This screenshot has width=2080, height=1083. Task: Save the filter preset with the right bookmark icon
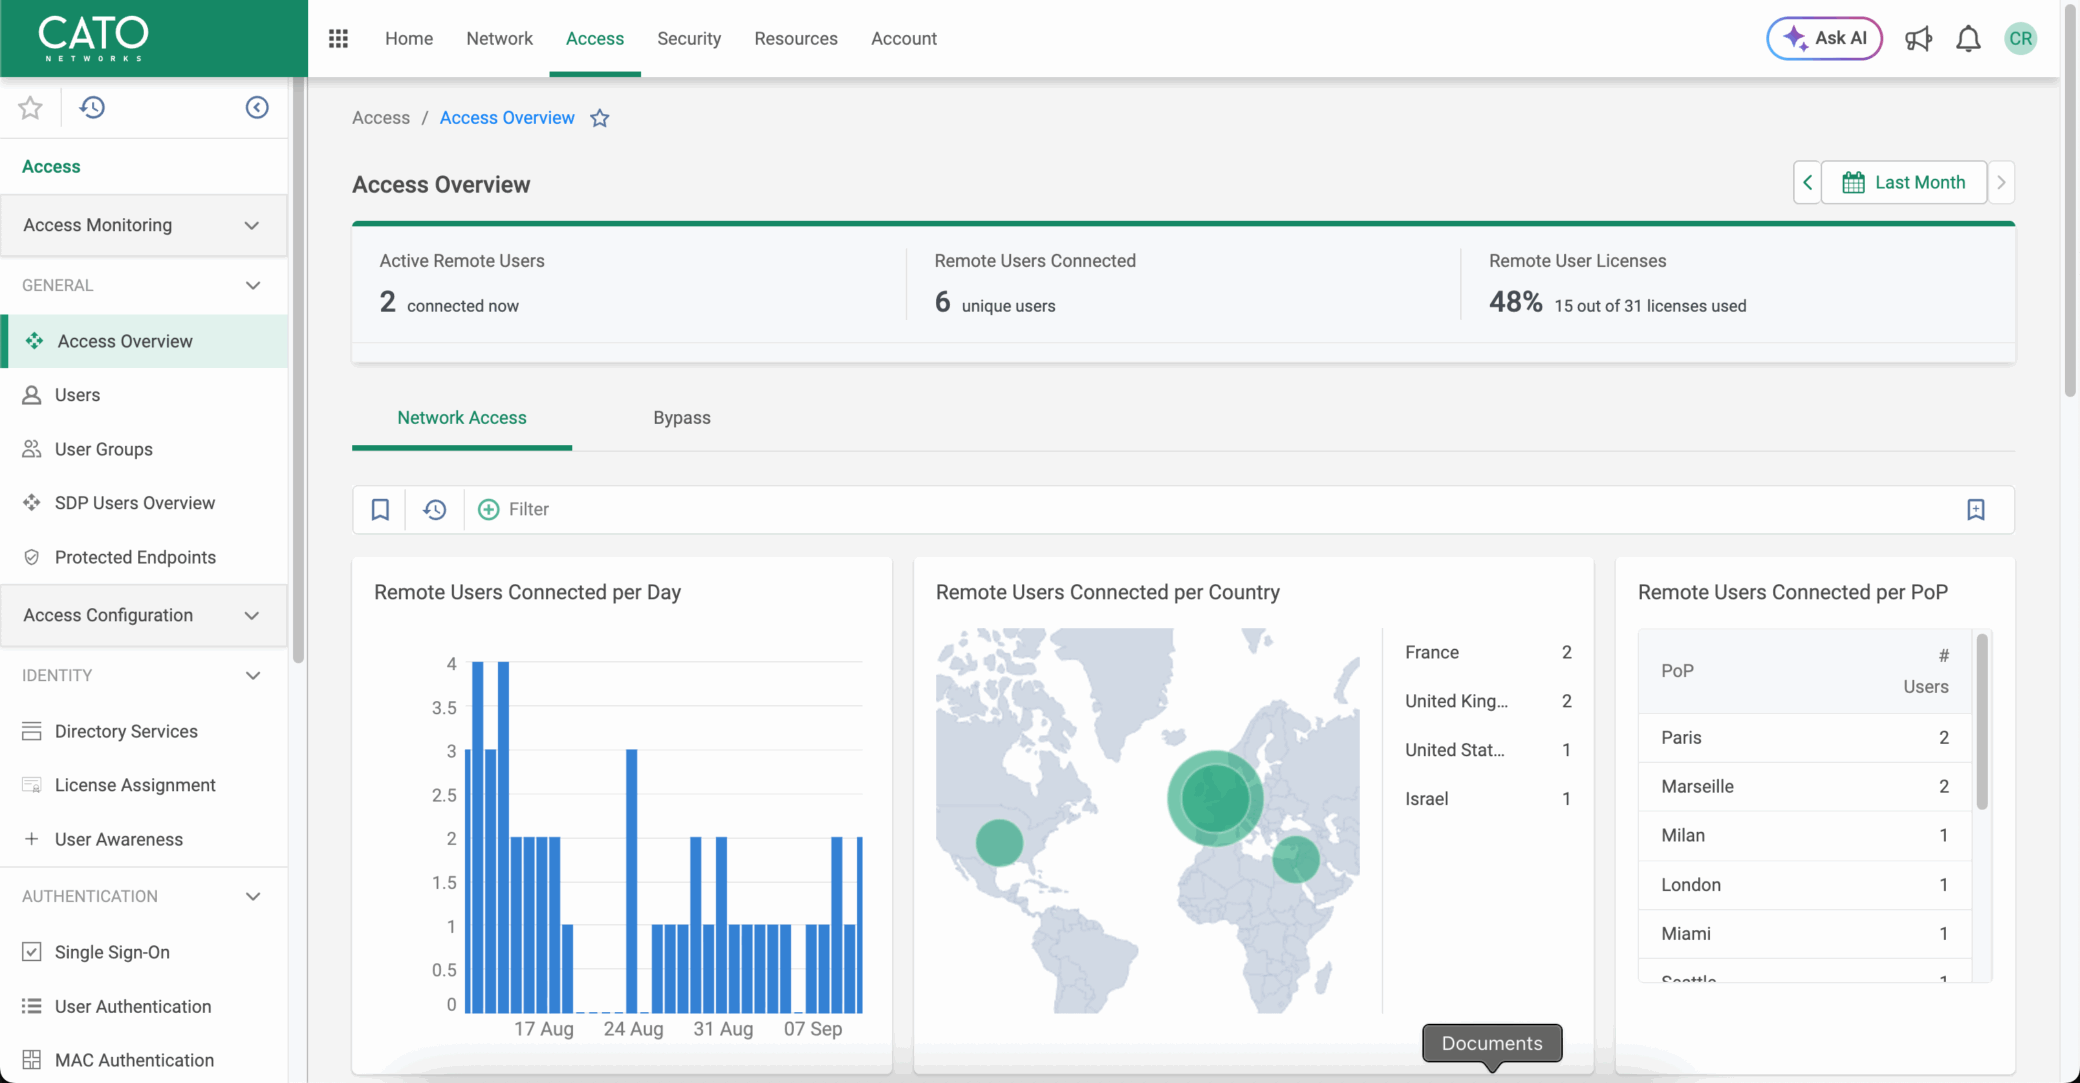point(1975,510)
